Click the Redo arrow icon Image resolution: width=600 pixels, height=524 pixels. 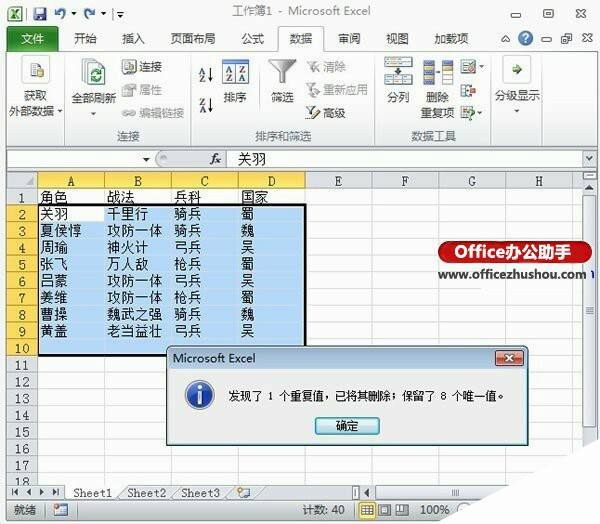[90, 14]
